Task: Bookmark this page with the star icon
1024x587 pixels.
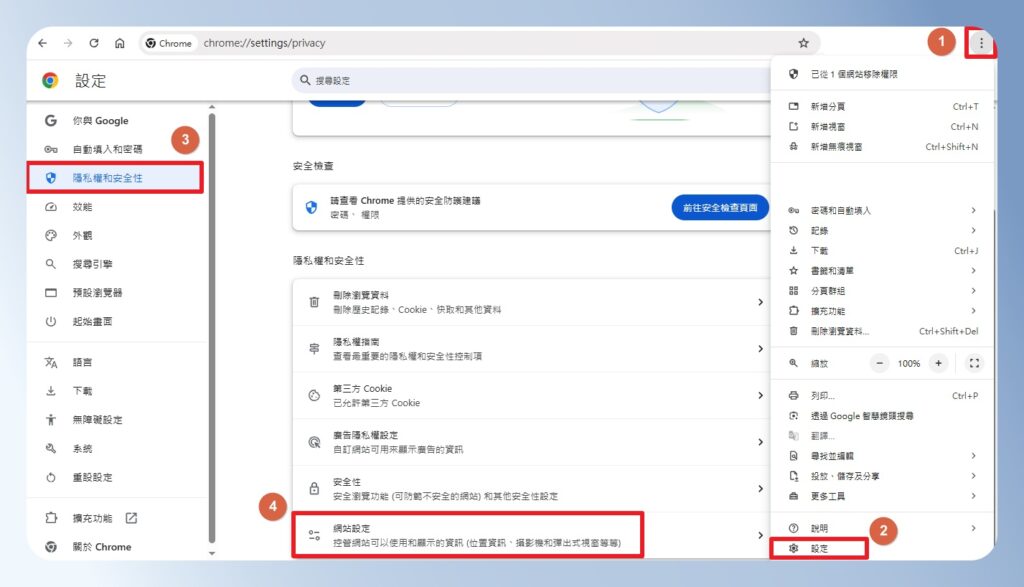Action: [803, 43]
